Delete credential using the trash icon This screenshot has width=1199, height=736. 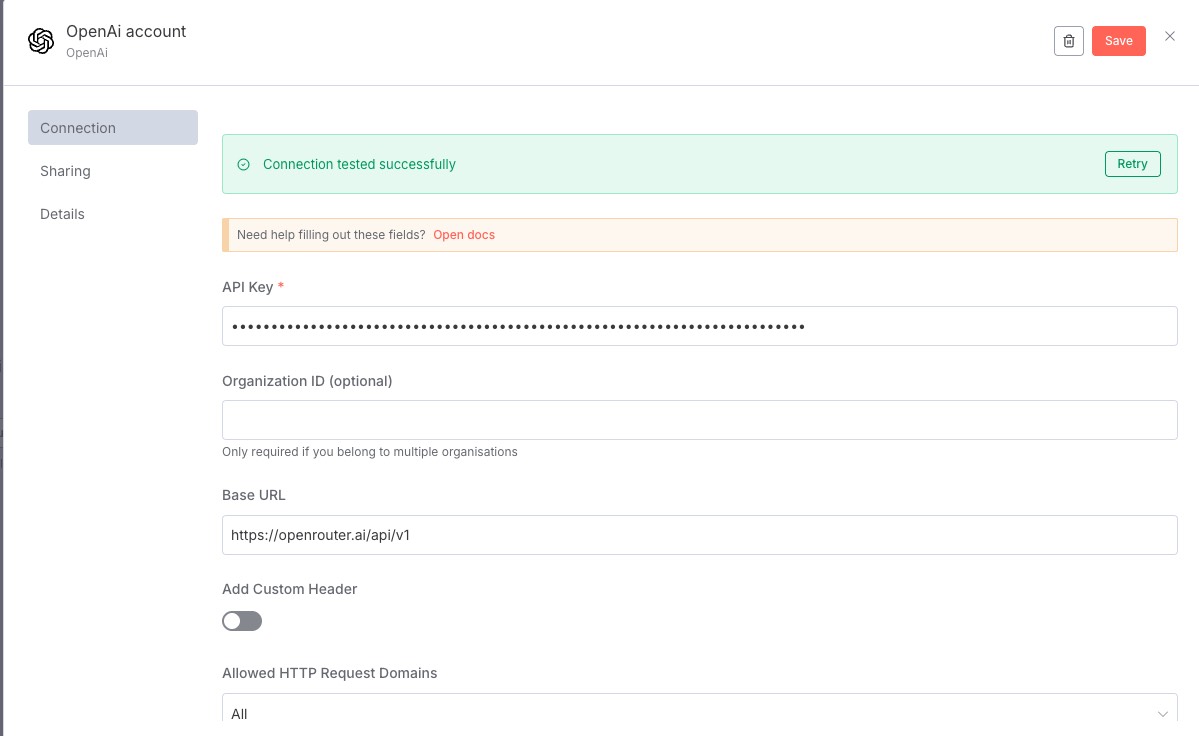pos(1068,41)
